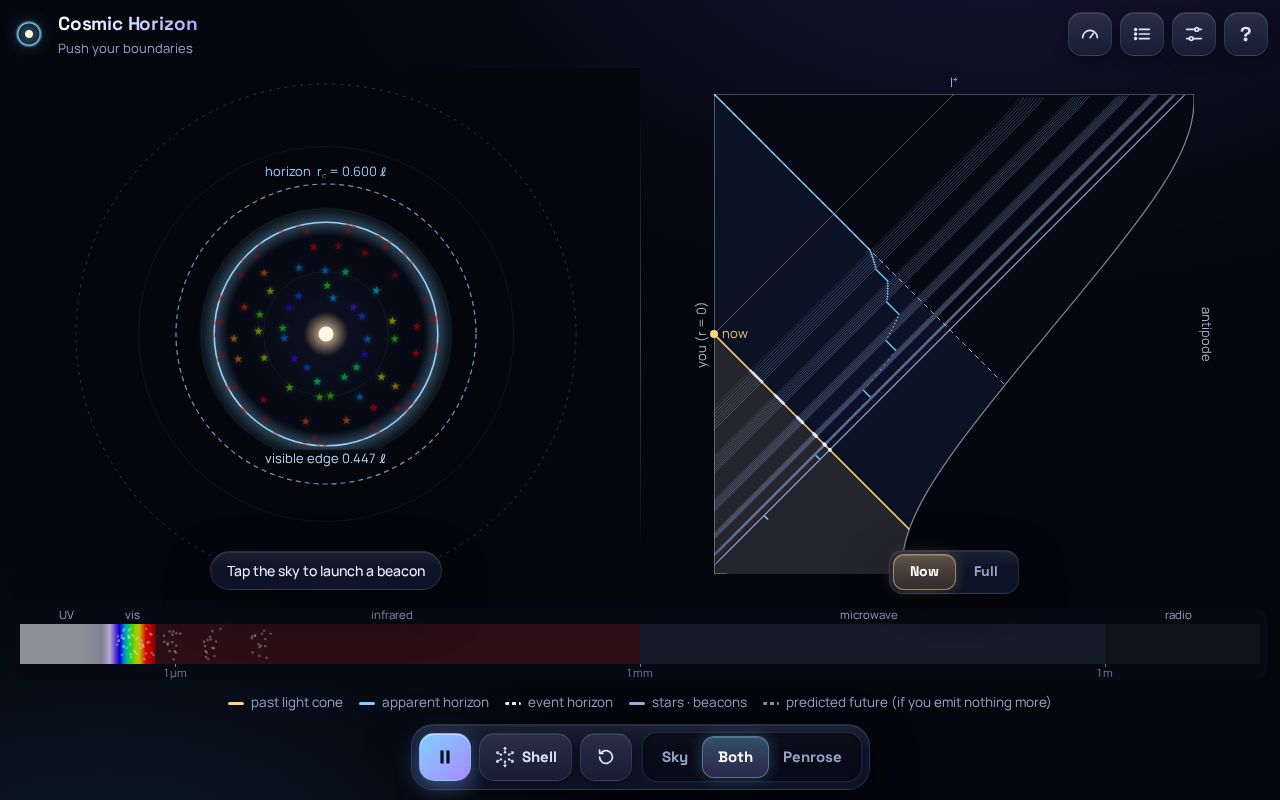Image resolution: width=1280 pixels, height=800 pixels.
Task: Click the 'radio' spectrum label
Action: (x=1178, y=615)
